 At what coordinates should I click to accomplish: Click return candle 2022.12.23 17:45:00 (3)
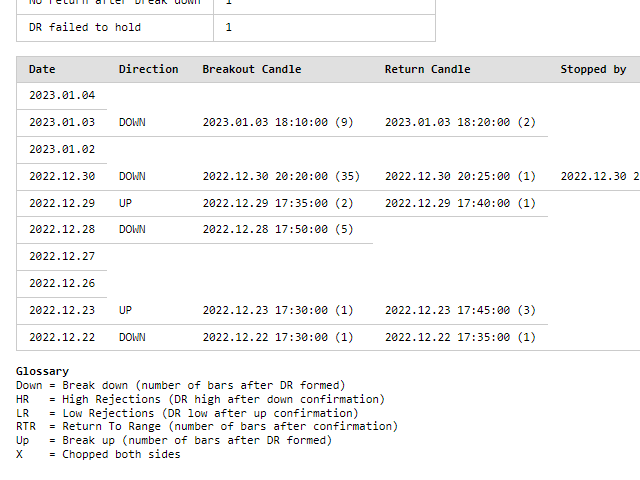pos(460,310)
